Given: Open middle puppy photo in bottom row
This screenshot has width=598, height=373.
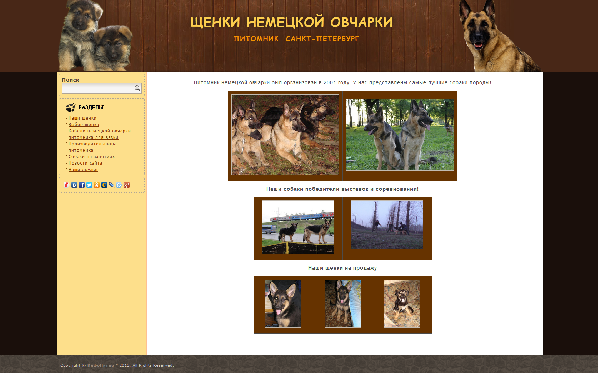Looking at the screenshot, I should point(343,304).
